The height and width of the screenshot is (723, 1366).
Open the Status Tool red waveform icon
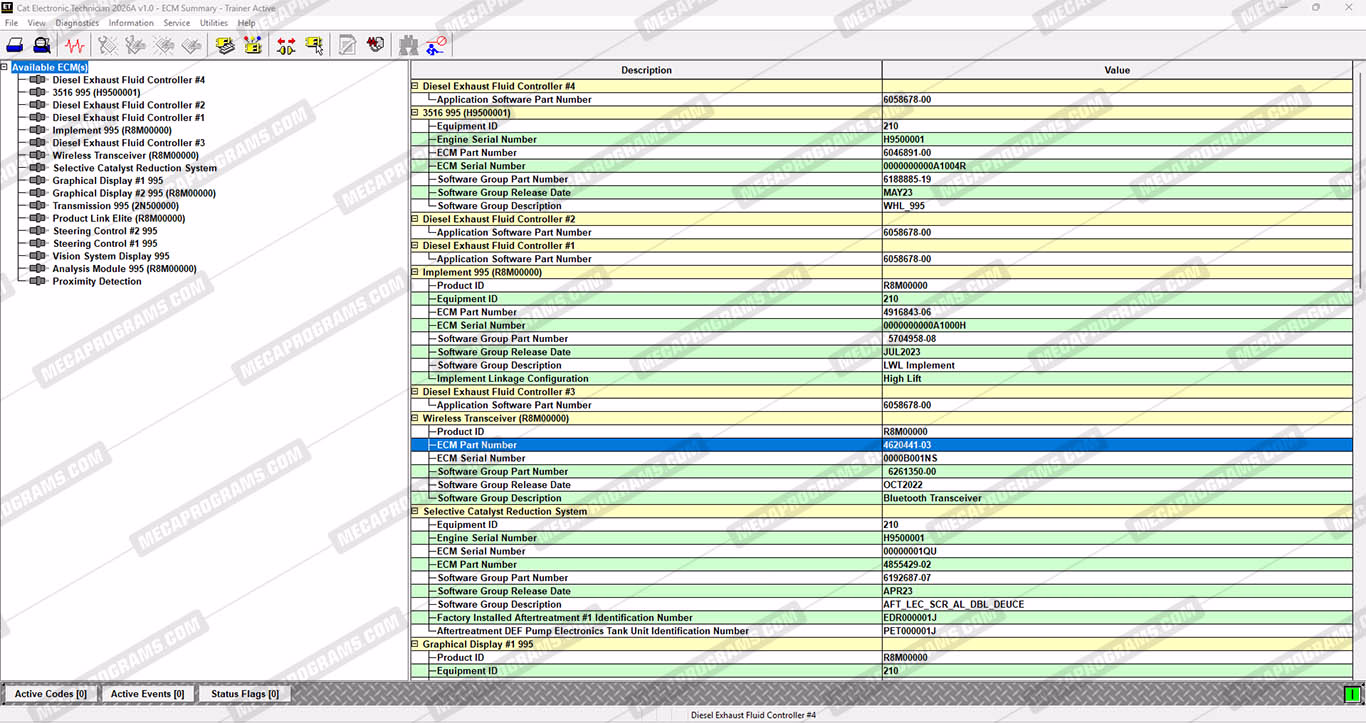tap(75, 45)
